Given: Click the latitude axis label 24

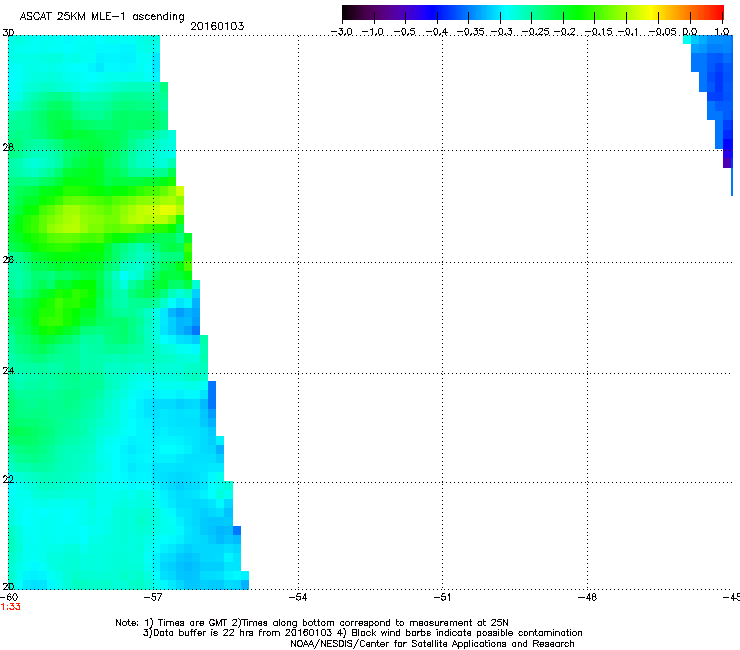Looking at the screenshot, I should tap(8, 371).
